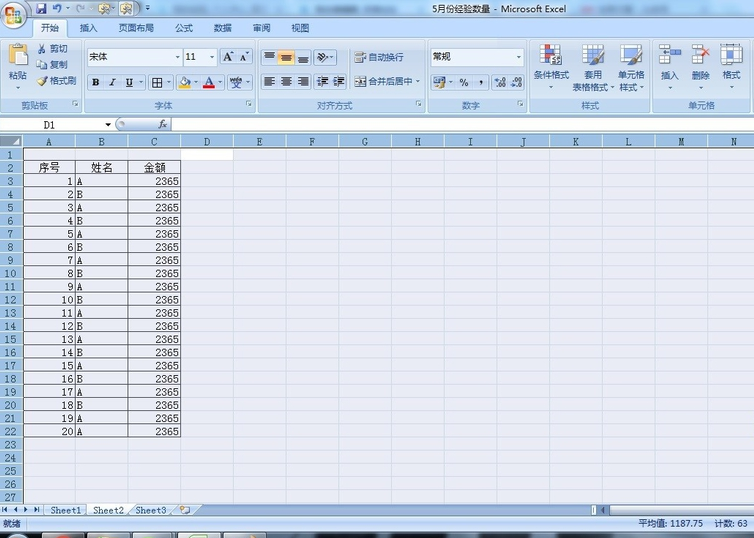Decrease the indent

point(322,82)
